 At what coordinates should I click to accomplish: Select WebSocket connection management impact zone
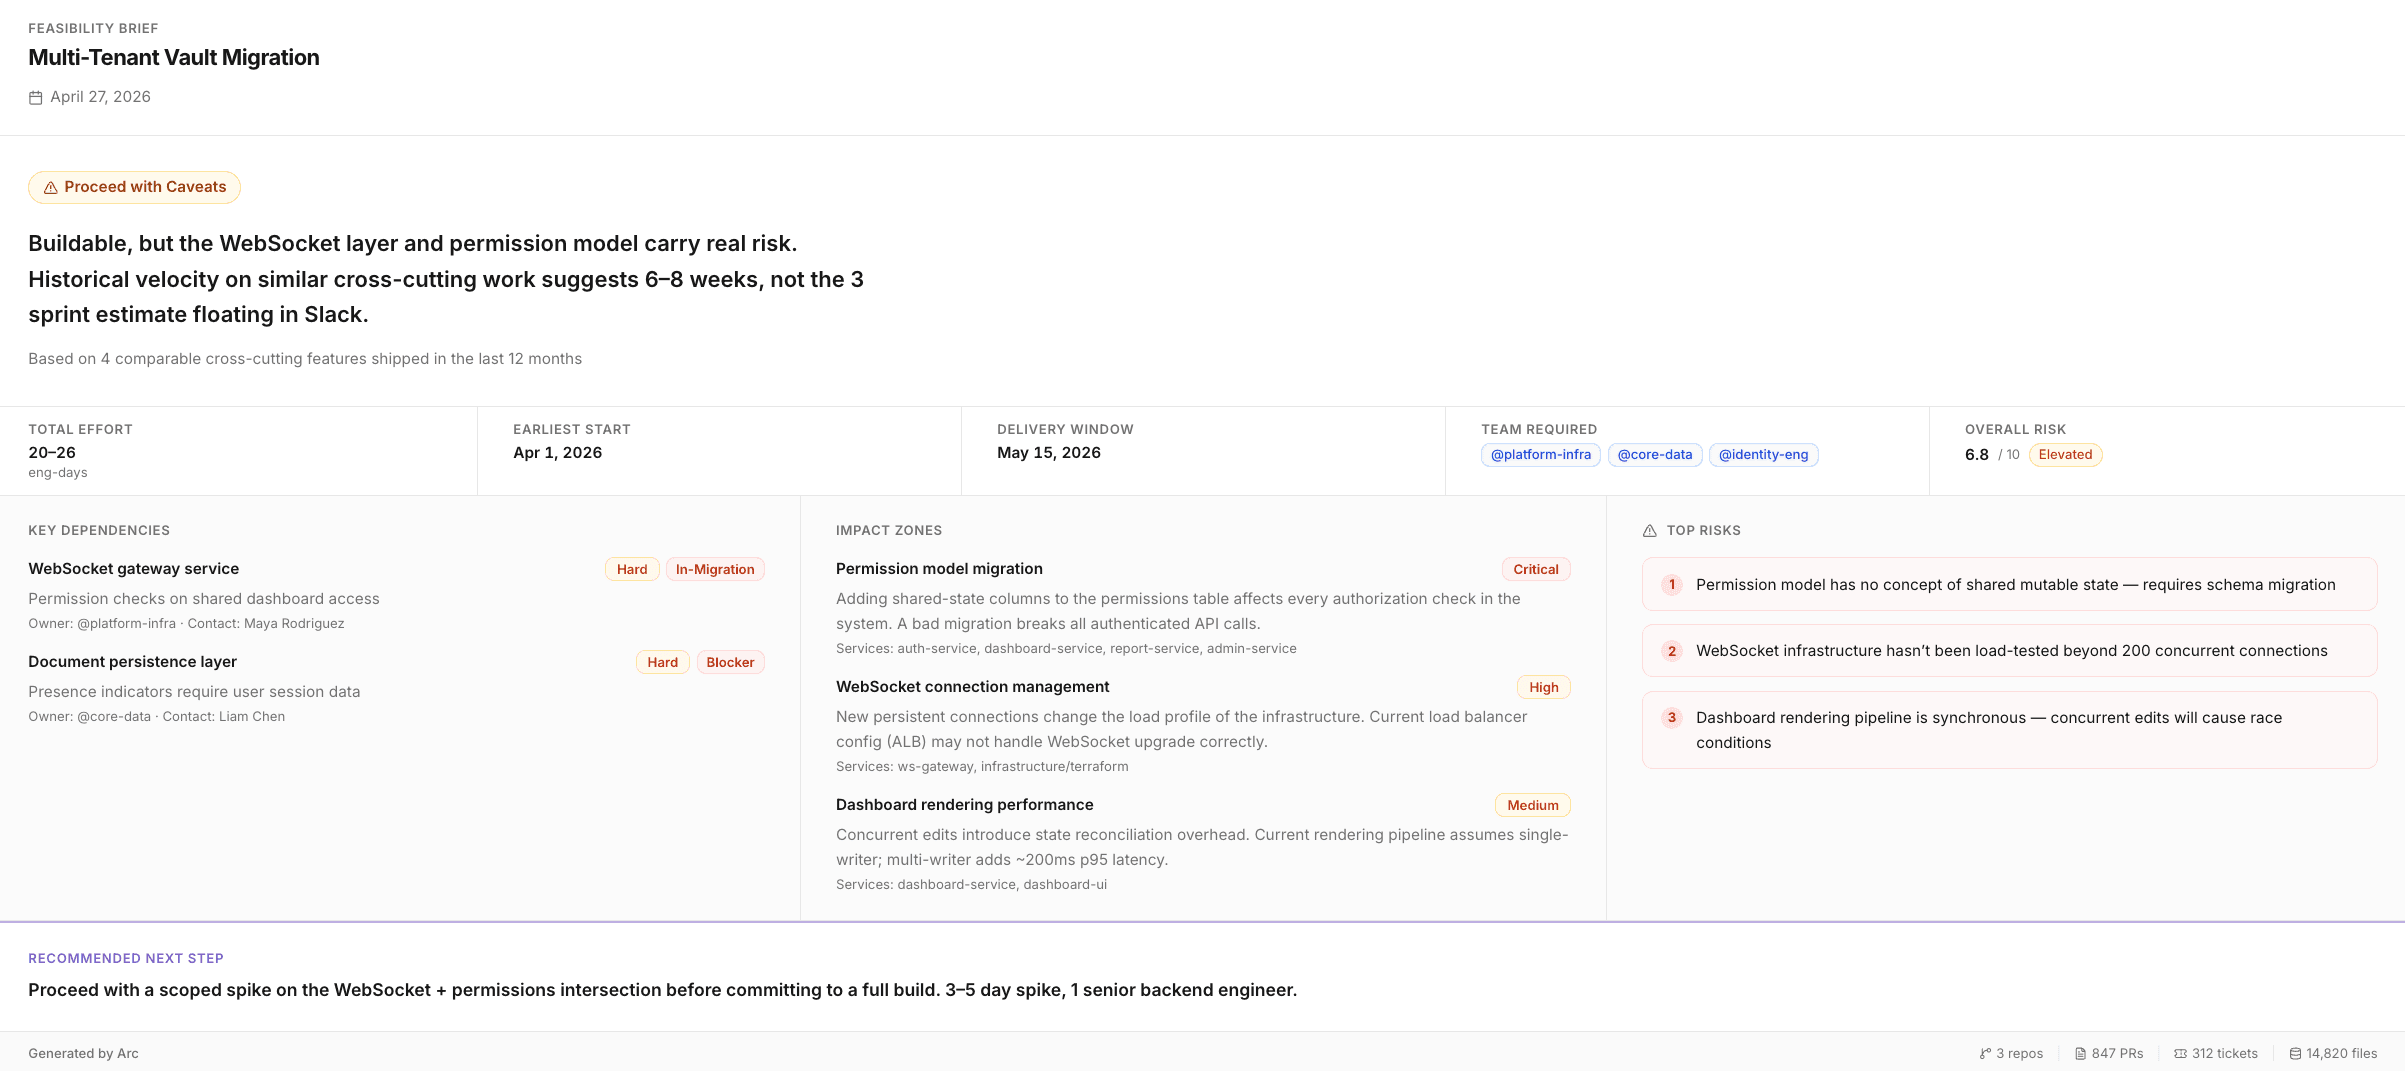[973, 687]
